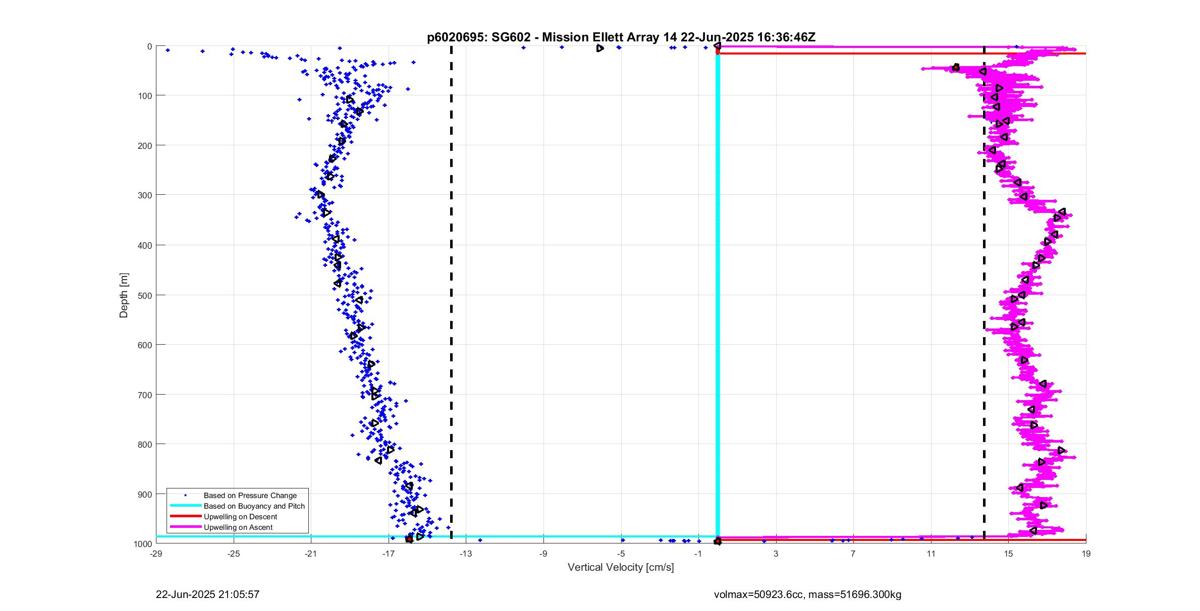Click the timestamp '22-Jun-2025 21:05:57'

click(208, 594)
